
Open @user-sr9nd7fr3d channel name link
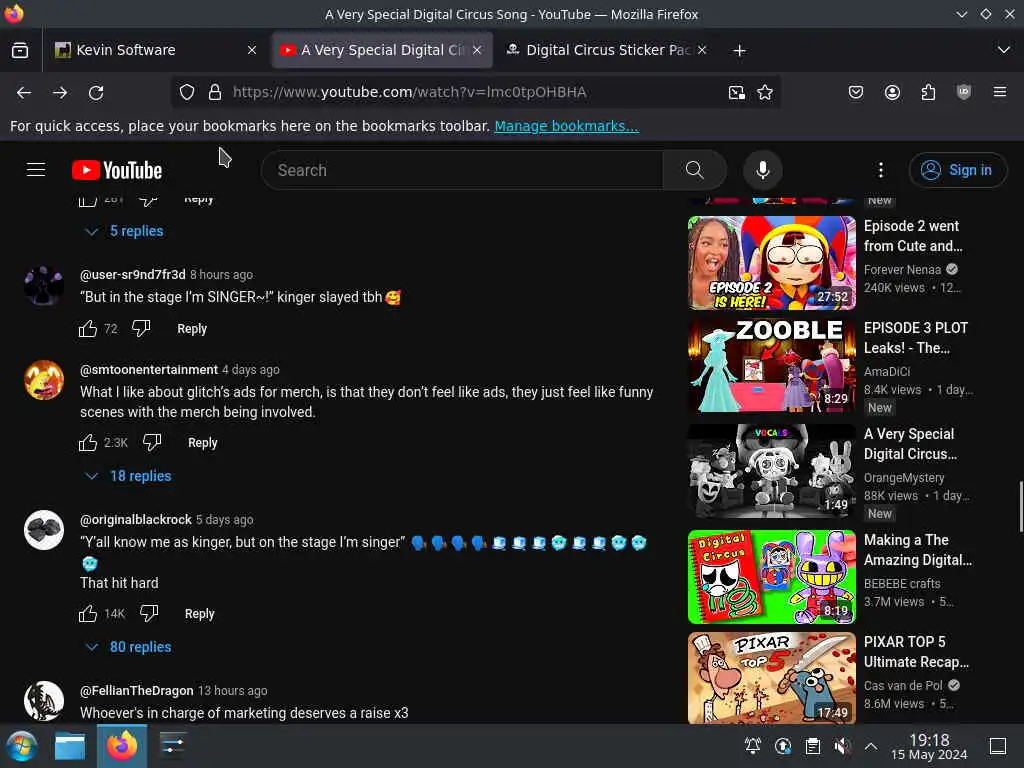133,274
